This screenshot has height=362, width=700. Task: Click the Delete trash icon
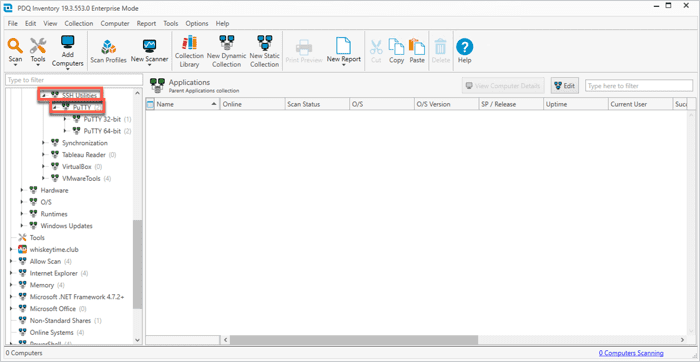(x=441, y=47)
